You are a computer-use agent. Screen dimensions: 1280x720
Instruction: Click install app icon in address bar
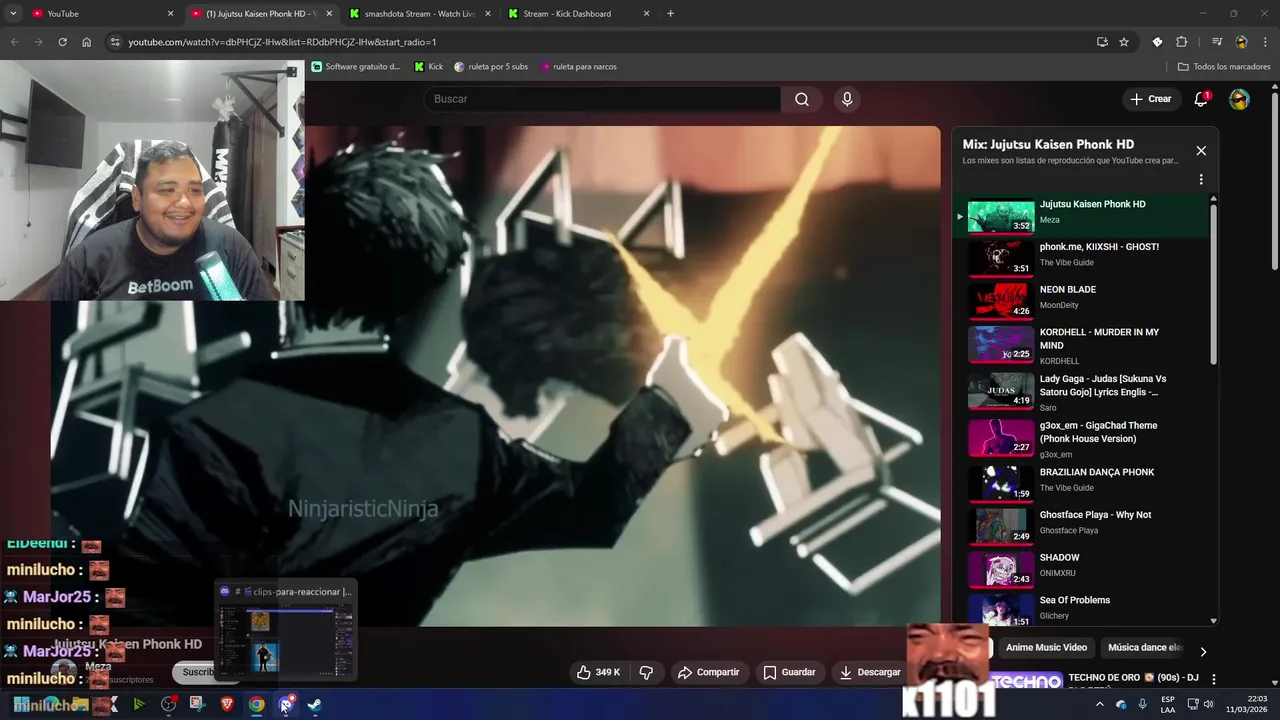pos(1102,42)
